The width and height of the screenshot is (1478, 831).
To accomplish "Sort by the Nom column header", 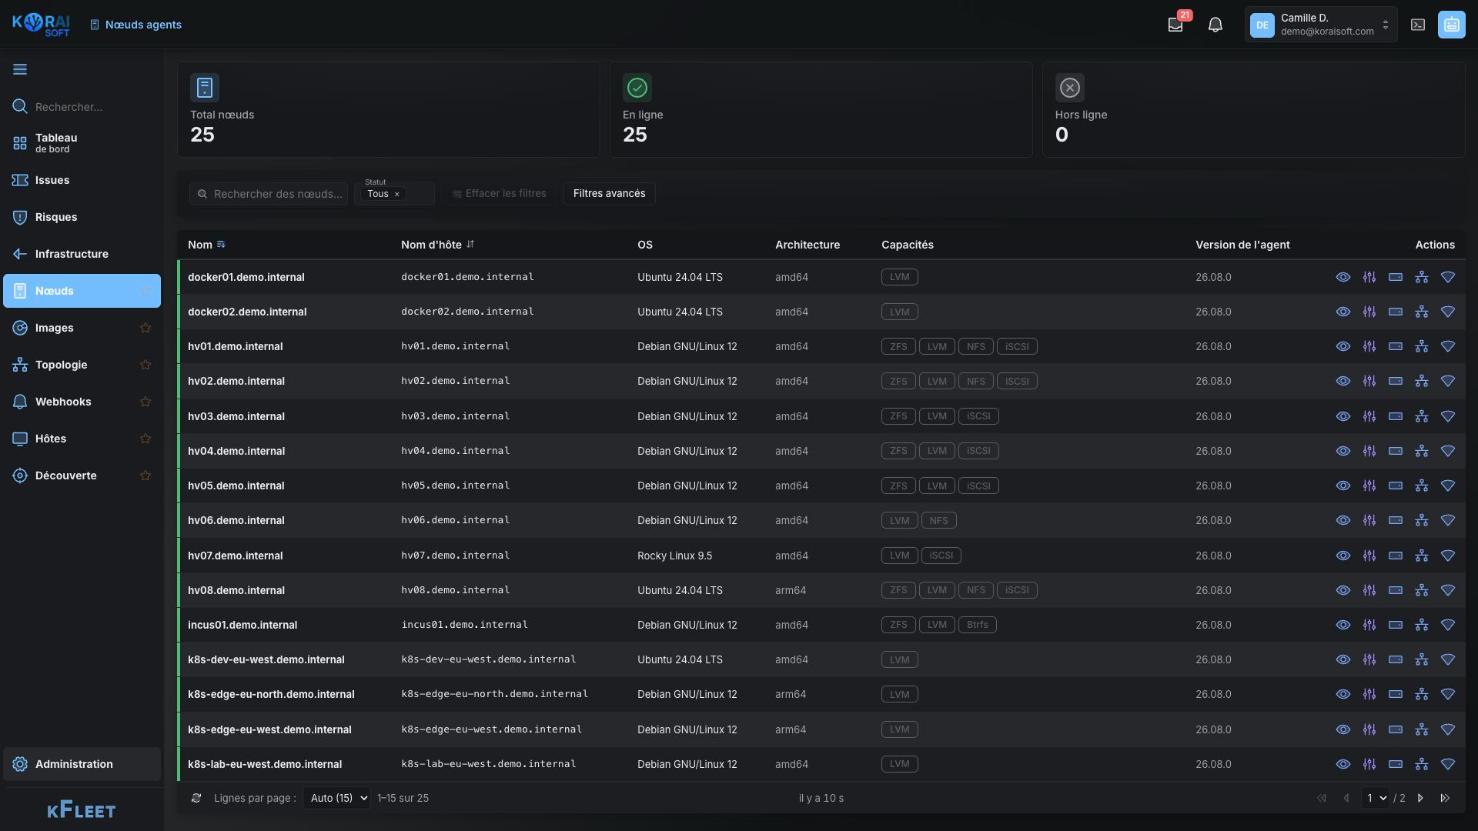I will coord(206,245).
